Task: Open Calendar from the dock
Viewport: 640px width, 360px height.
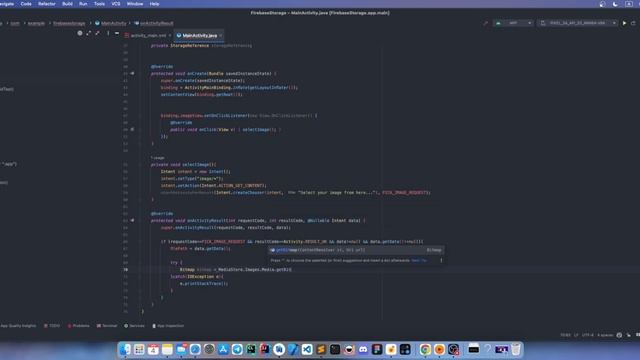Action: (153, 349)
